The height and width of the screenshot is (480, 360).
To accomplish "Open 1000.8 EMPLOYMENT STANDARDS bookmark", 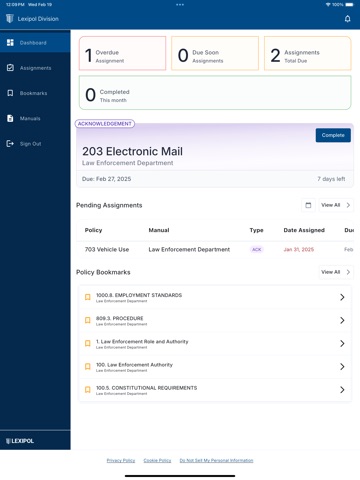I will click(215, 297).
